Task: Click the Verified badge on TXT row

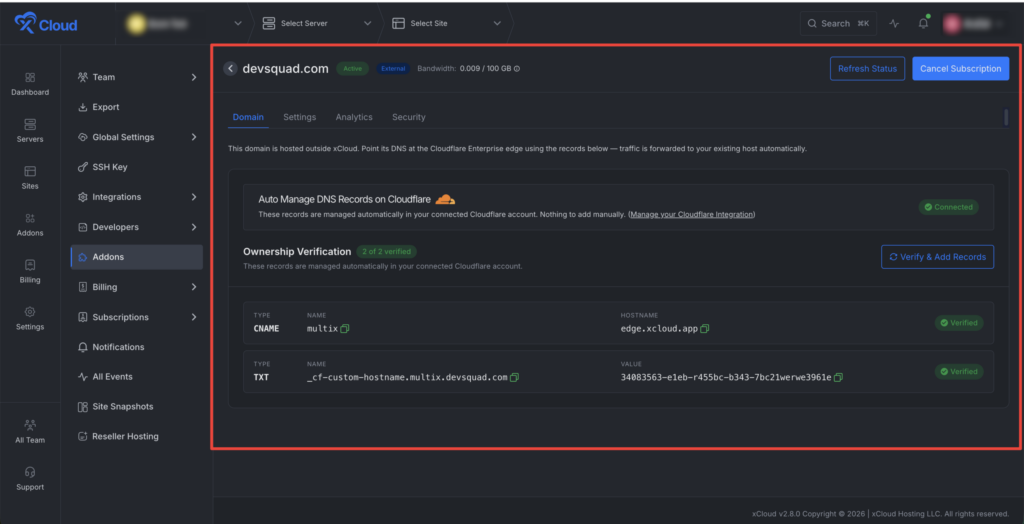Action: (x=959, y=371)
